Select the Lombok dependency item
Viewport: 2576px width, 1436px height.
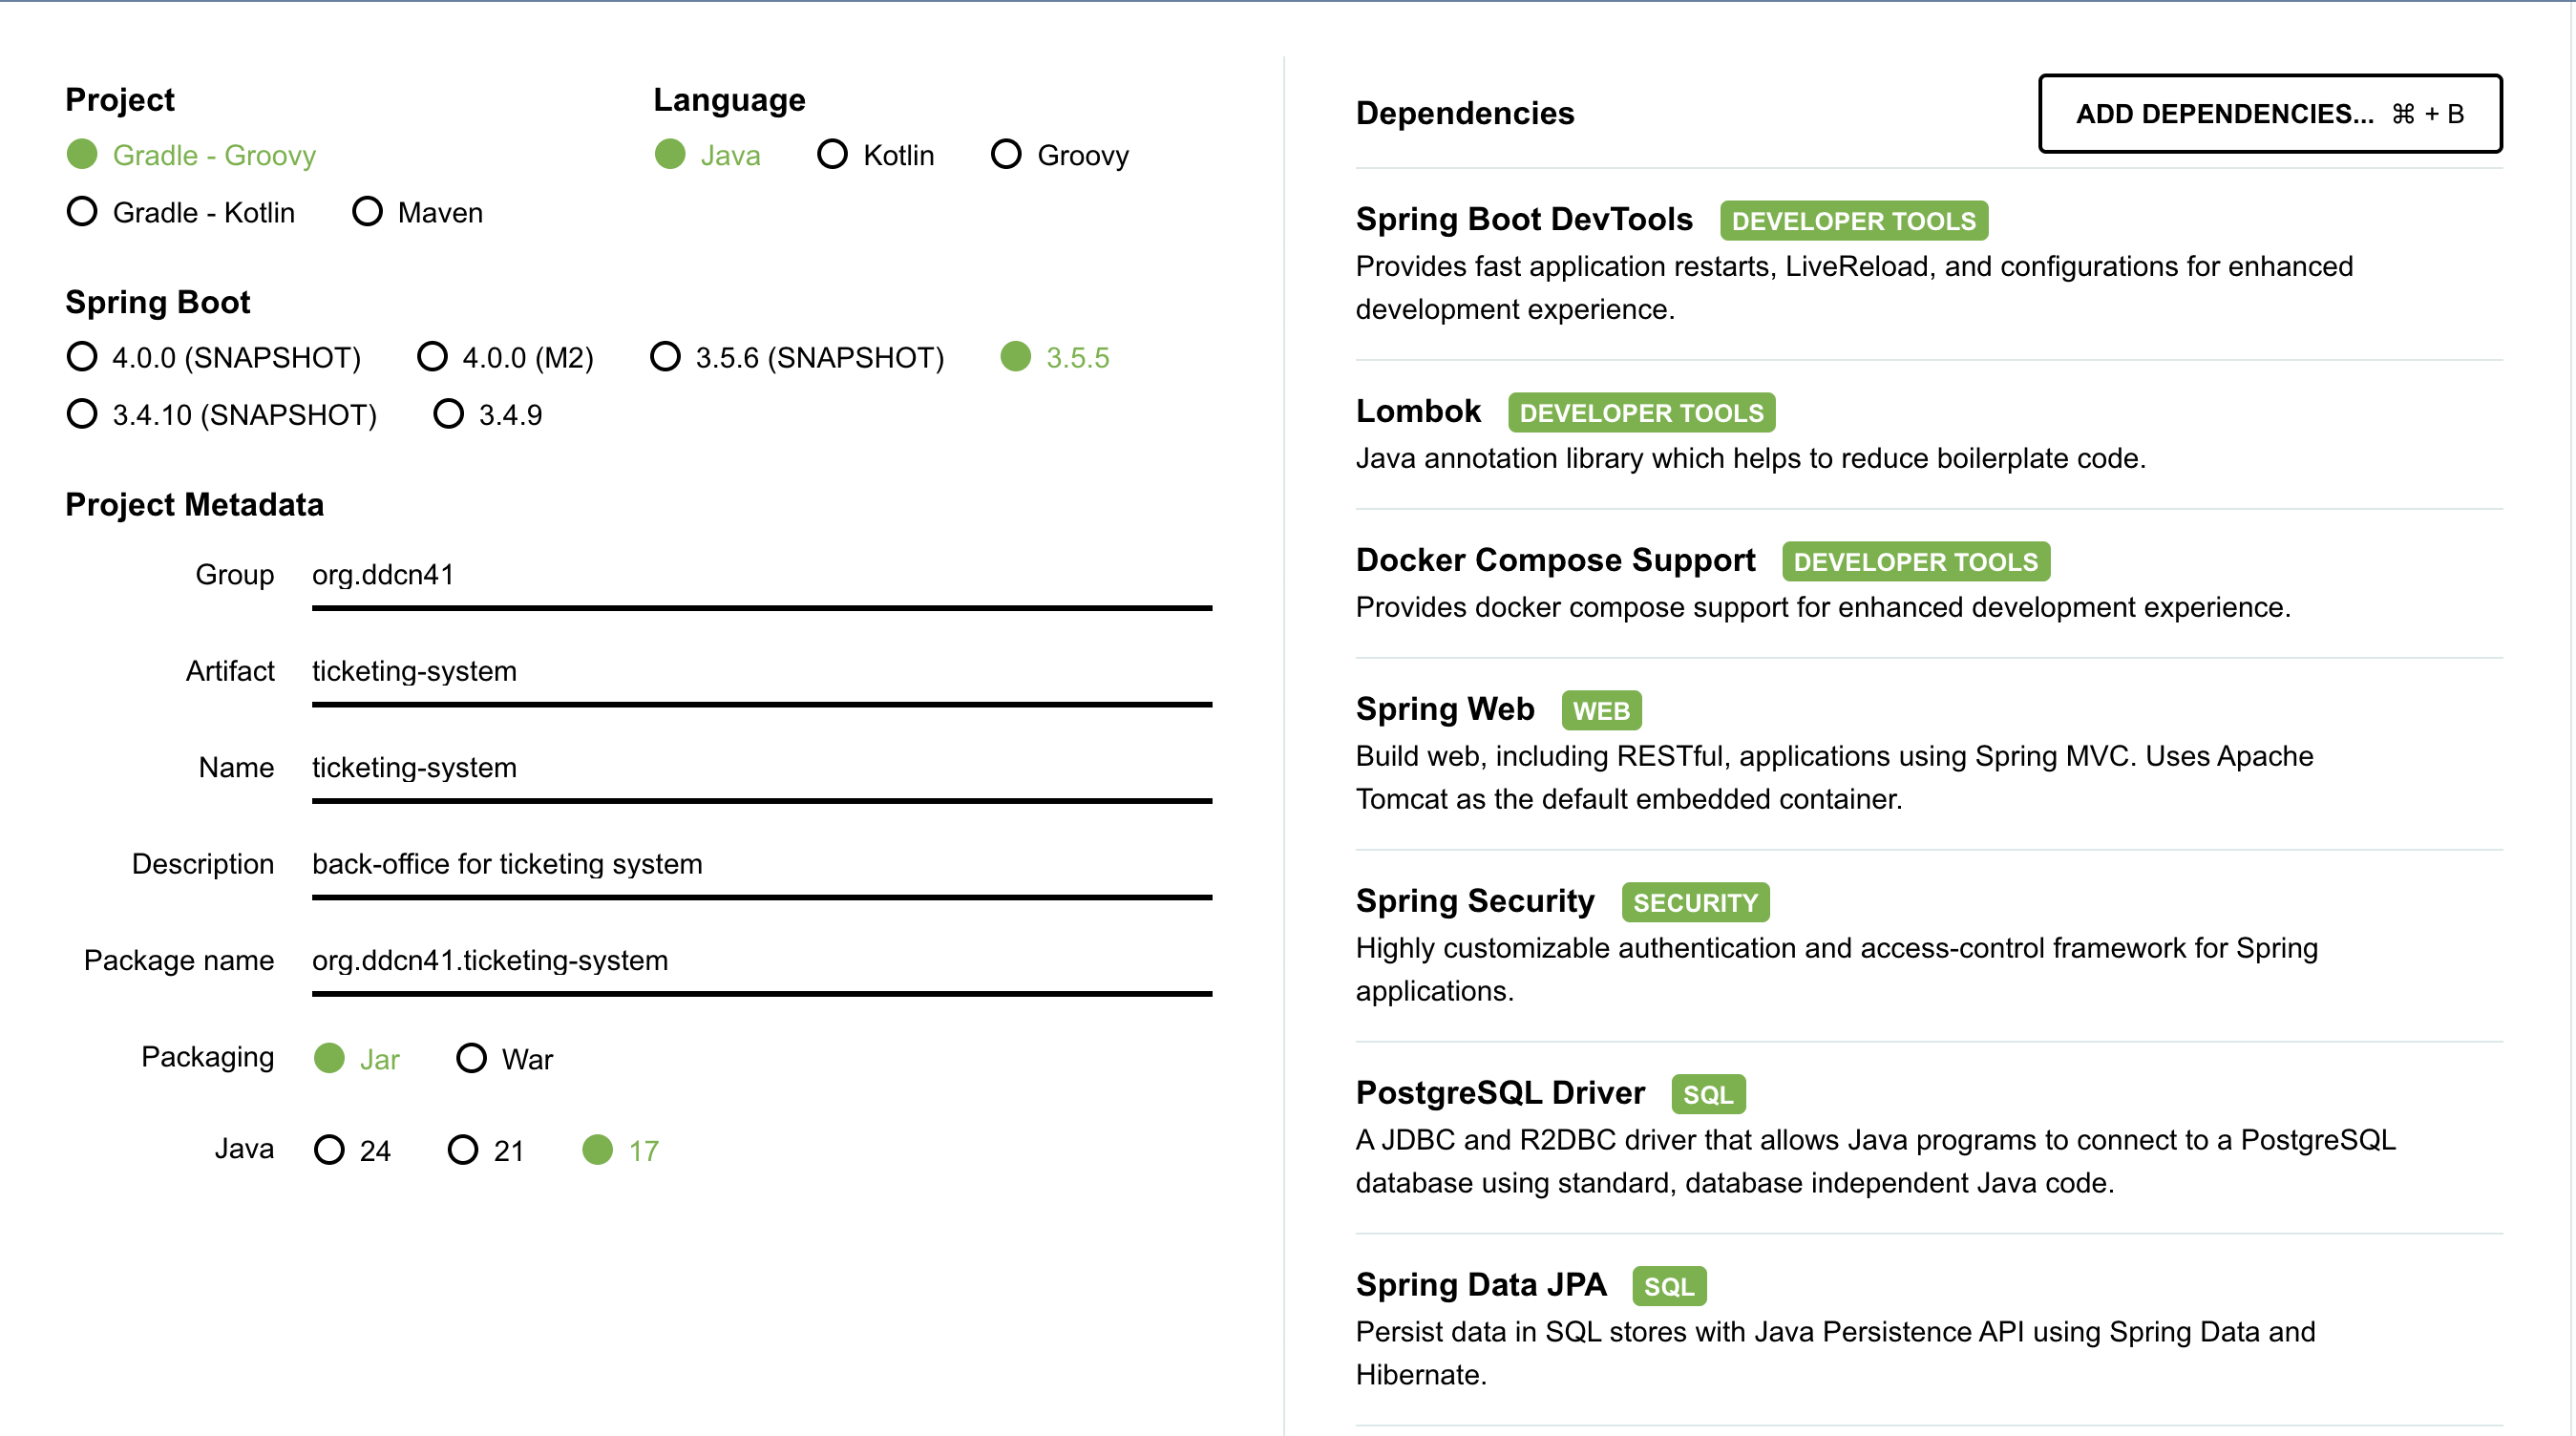pos(1417,411)
